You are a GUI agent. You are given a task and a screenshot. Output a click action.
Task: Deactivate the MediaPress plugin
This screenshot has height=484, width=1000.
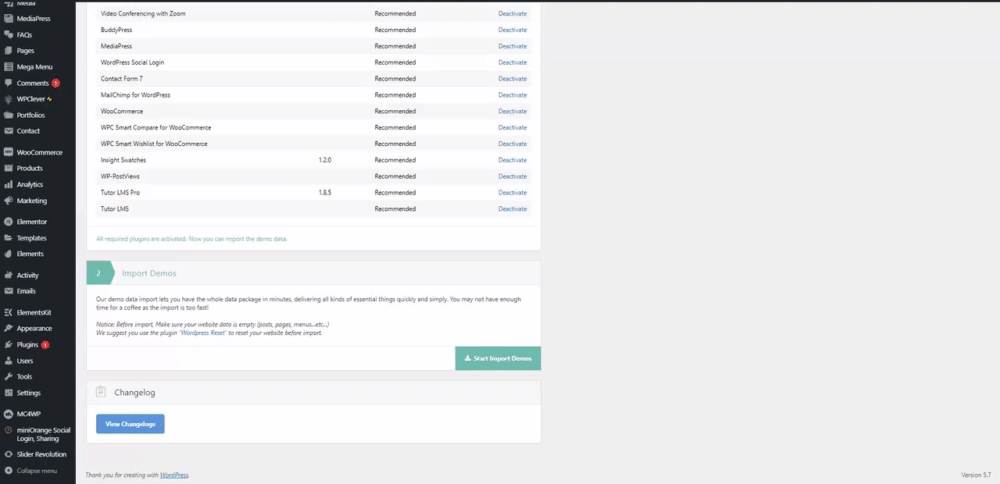(x=513, y=46)
